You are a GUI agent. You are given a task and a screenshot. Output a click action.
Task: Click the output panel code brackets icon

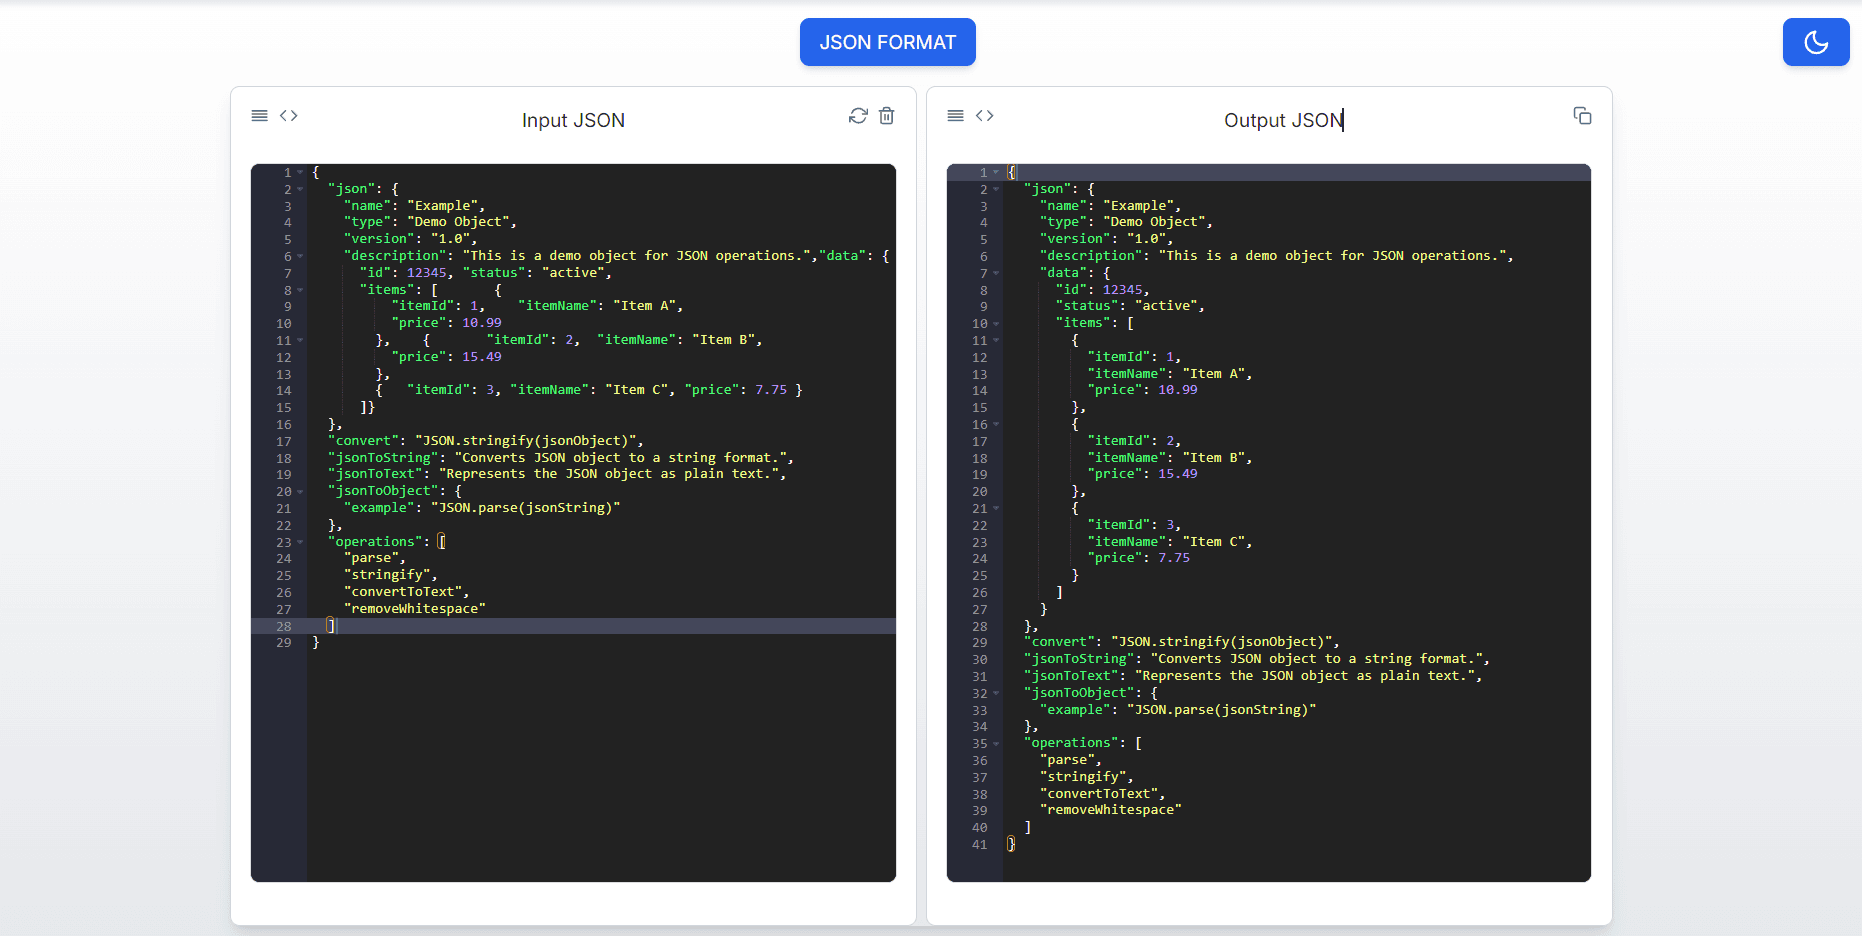point(985,116)
